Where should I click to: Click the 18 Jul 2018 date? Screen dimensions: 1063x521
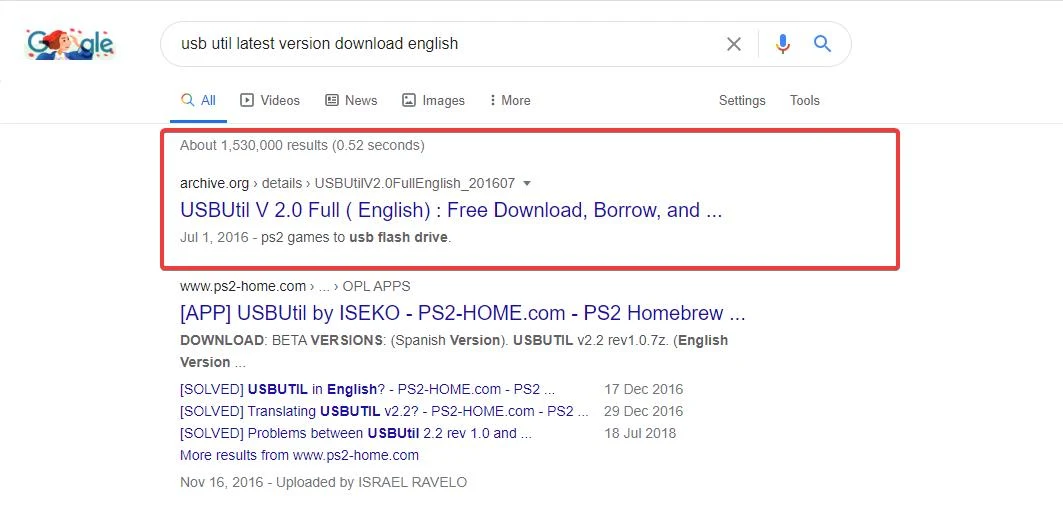(x=640, y=433)
